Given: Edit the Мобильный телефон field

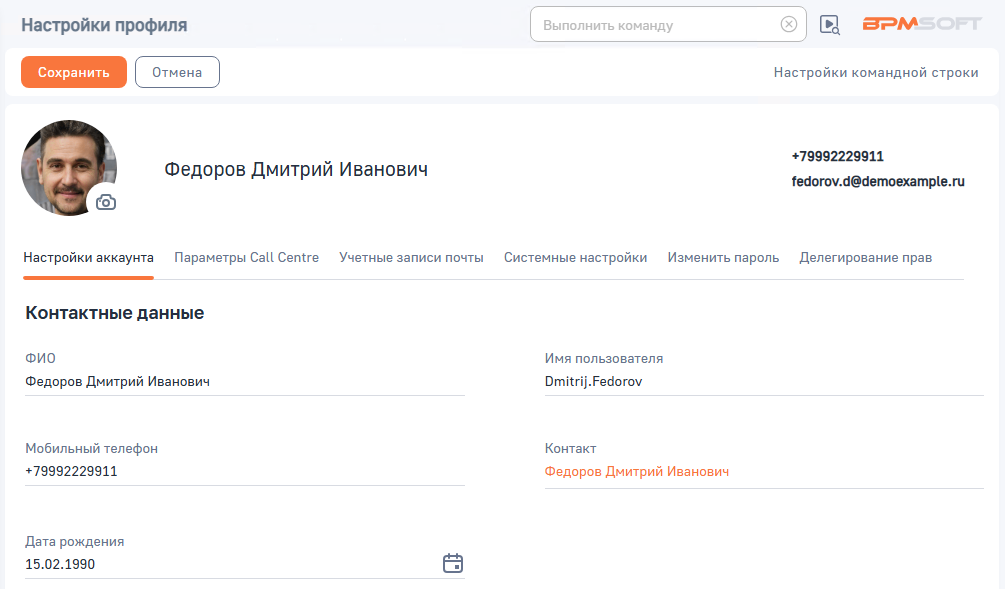Looking at the screenshot, I should pos(245,471).
